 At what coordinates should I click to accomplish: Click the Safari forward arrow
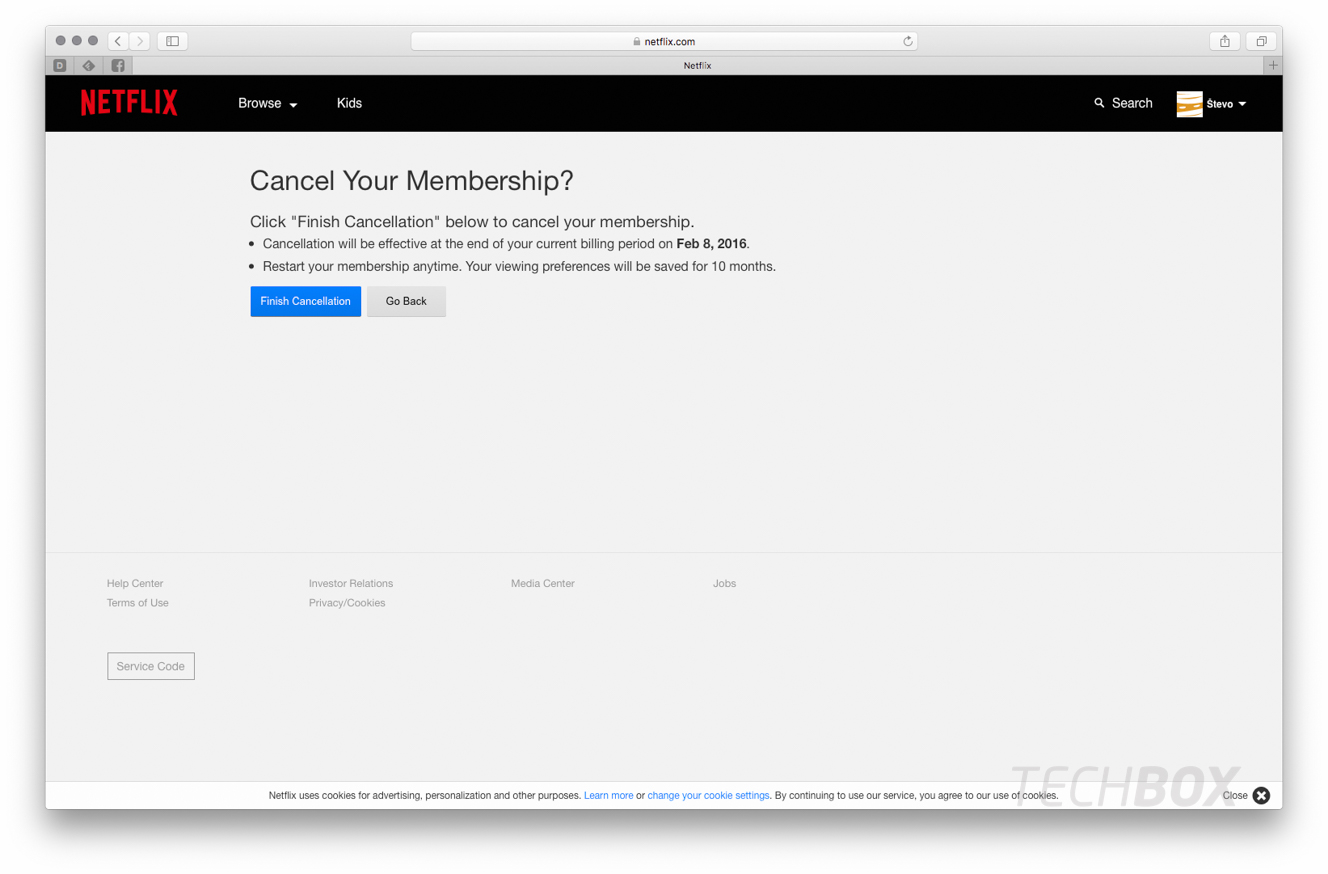tap(140, 41)
